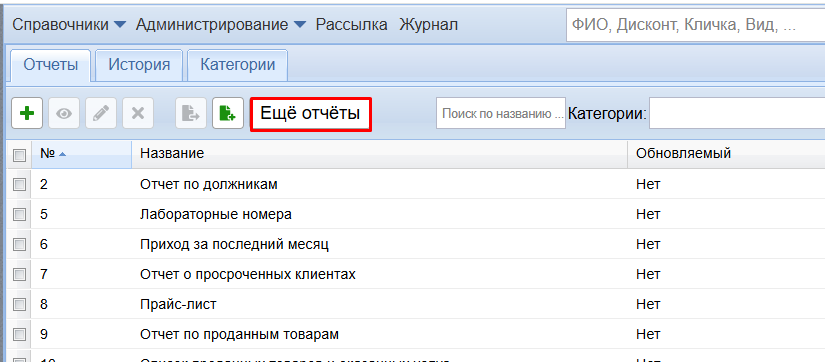
Task: Switch to the История tab
Action: pyautogui.click(x=139, y=65)
